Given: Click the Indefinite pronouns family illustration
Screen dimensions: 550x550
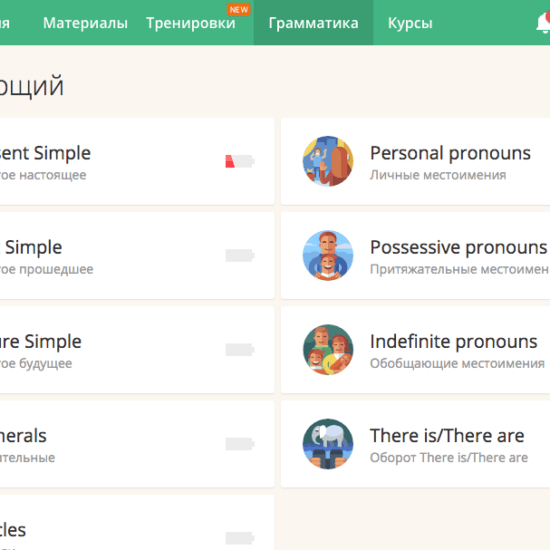Looking at the screenshot, I should pos(328,350).
